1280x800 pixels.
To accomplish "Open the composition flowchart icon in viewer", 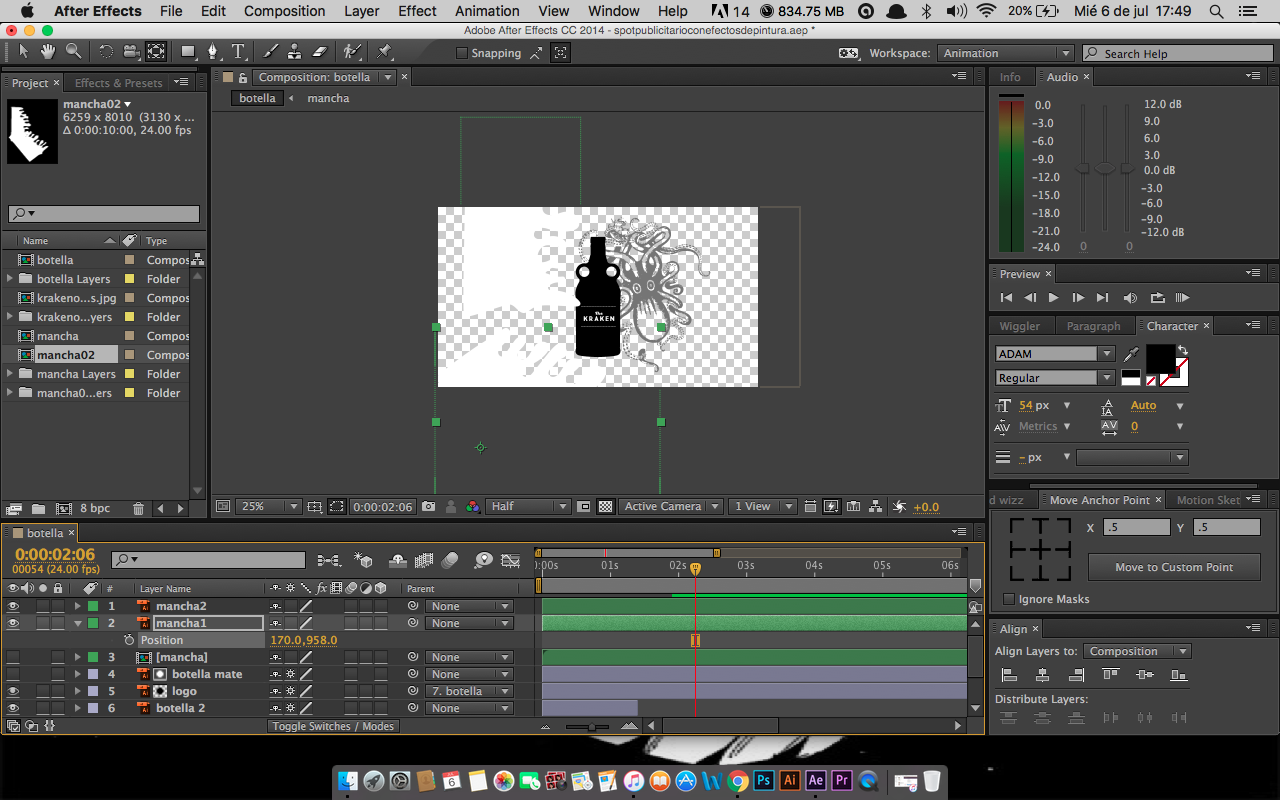I will point(876,507).
